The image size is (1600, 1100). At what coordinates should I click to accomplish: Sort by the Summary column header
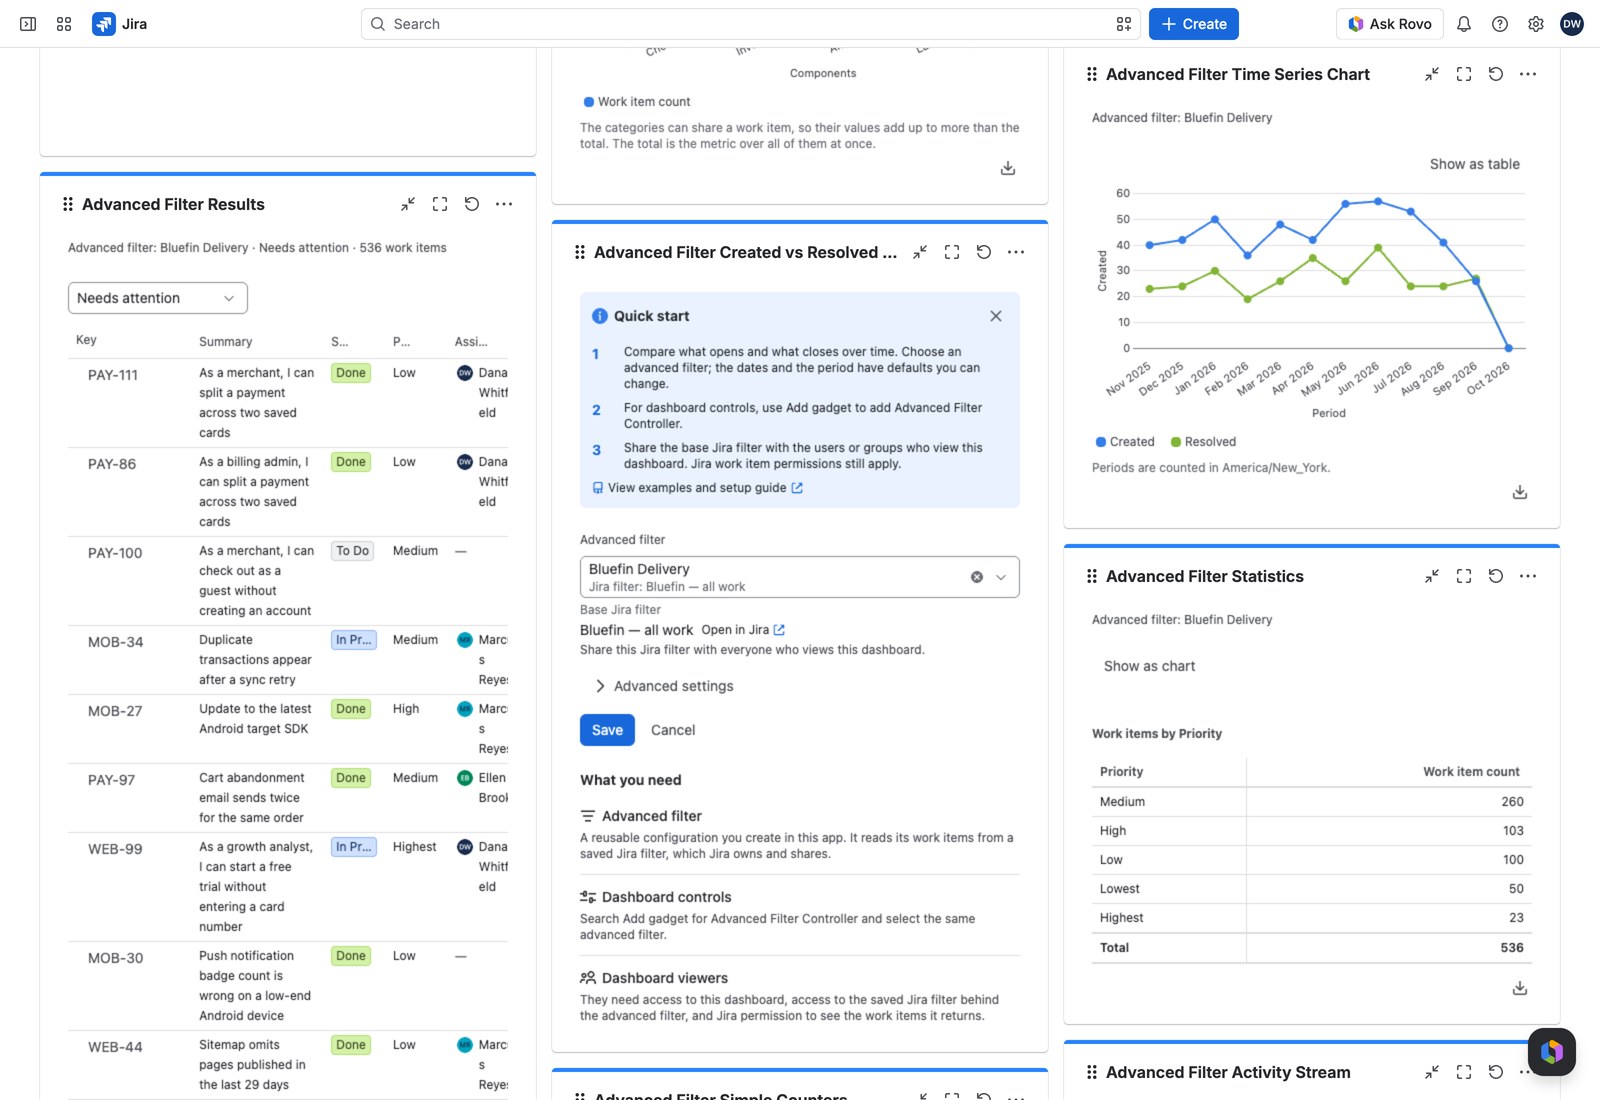[226, 342]
